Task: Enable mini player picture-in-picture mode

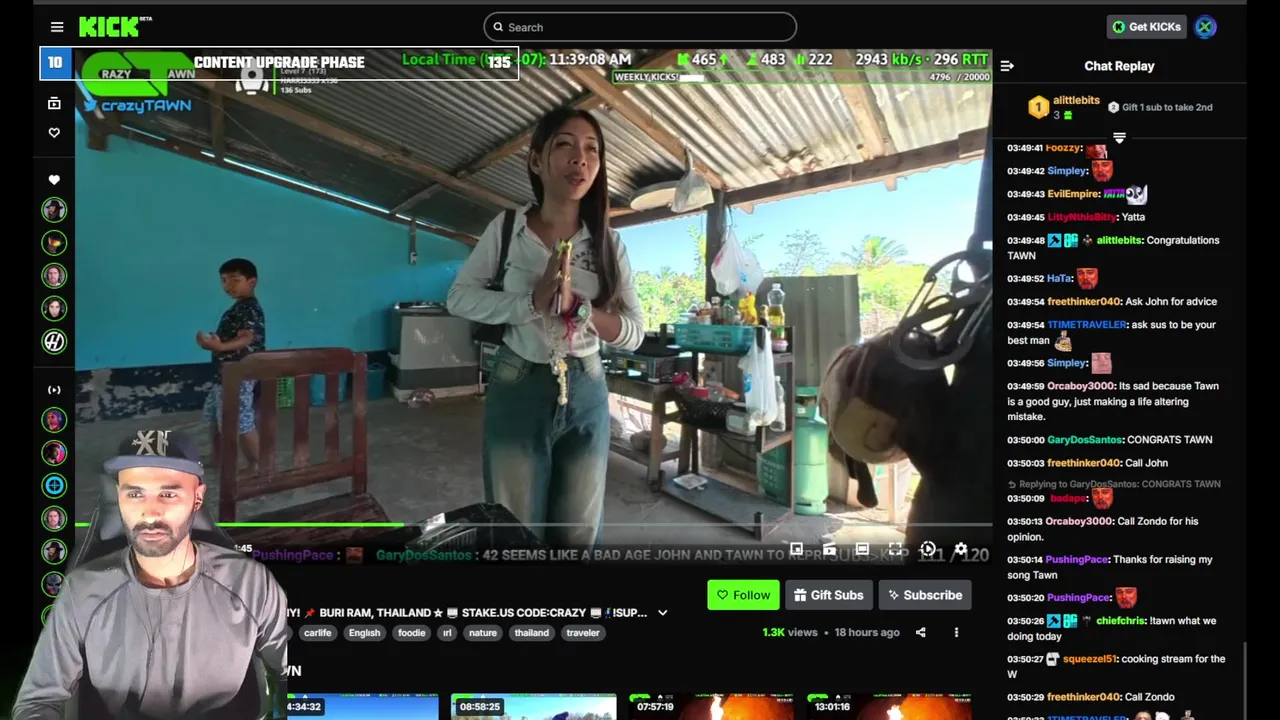Action: pyautogui.click(x=796, y=549)
